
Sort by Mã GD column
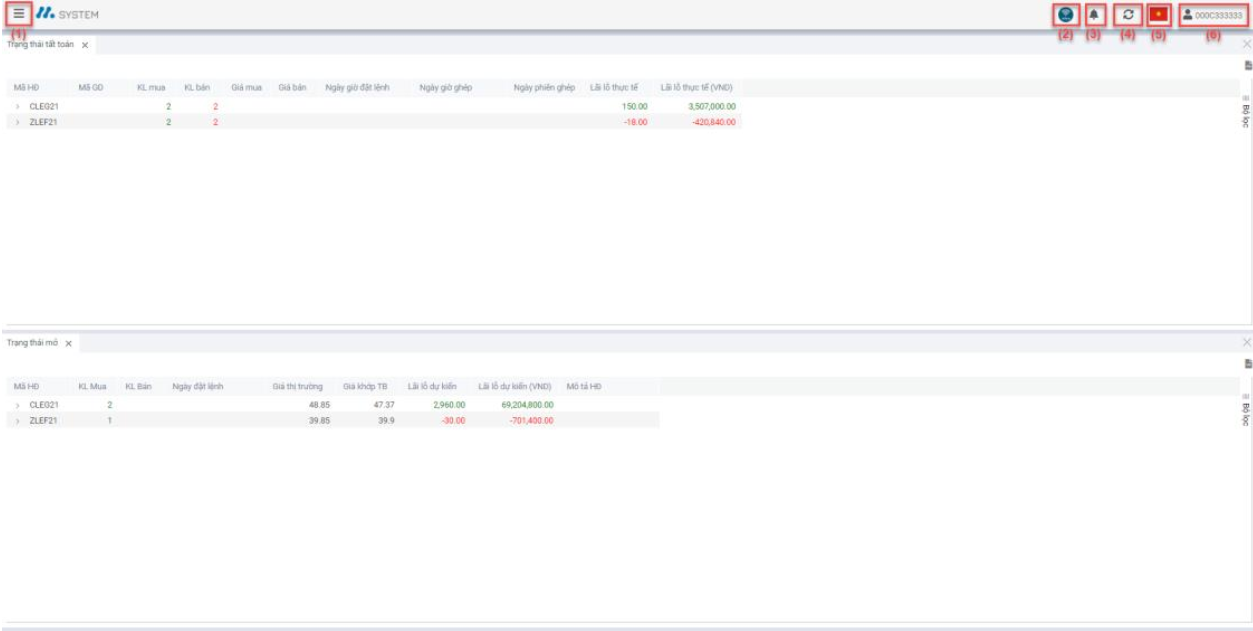click(x=91, y=87)
